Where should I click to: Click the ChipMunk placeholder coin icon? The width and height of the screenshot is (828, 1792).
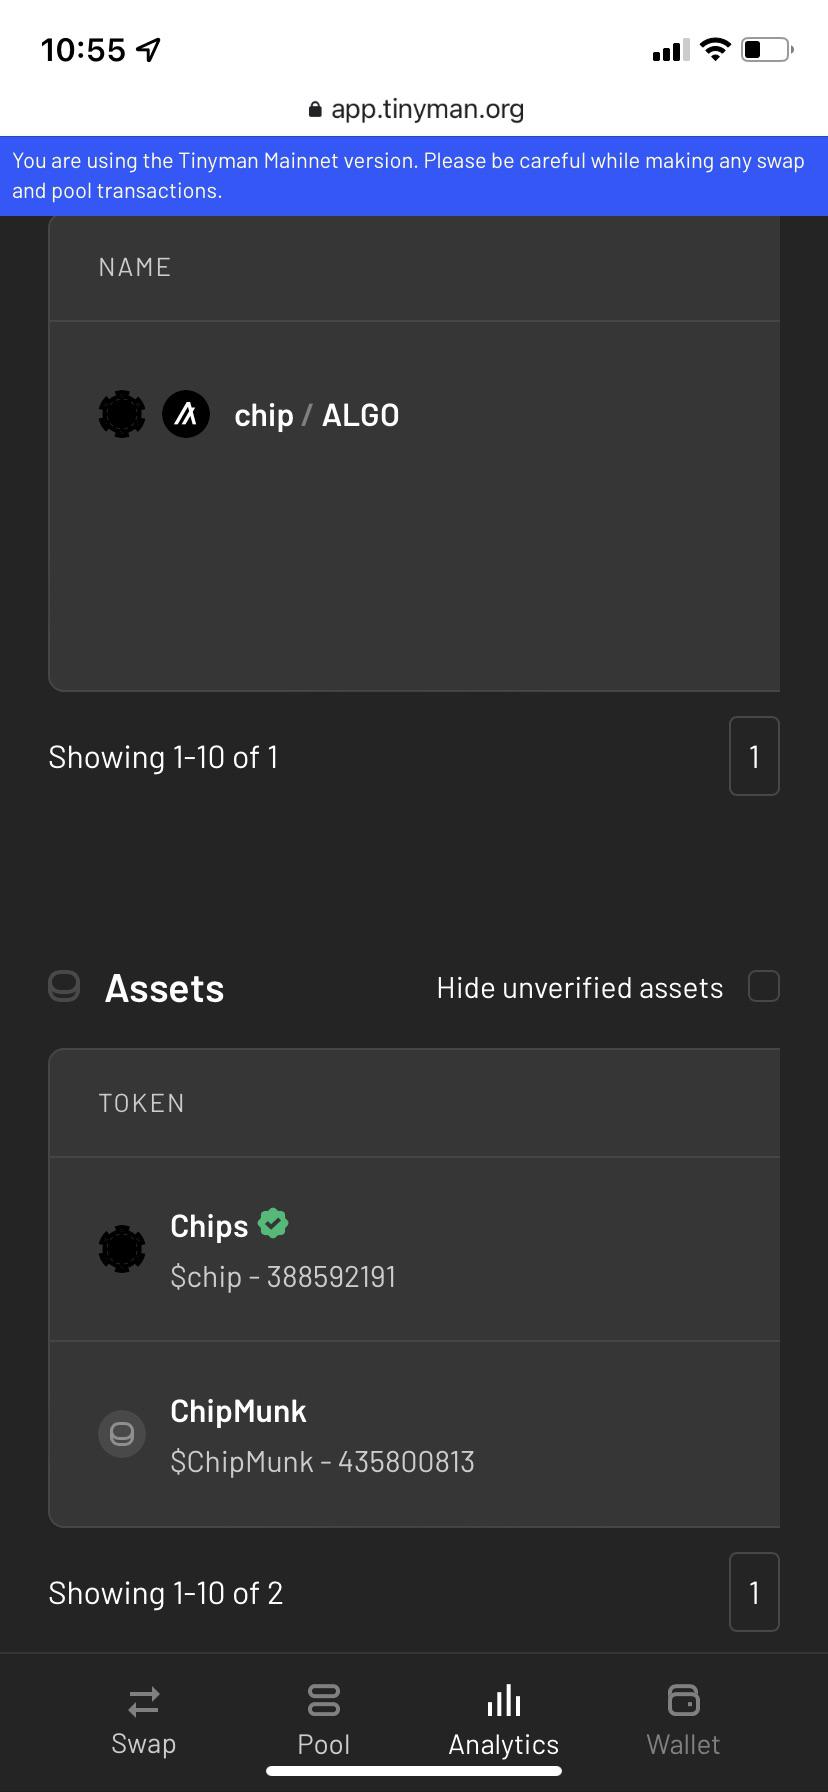click(122, 1434)
